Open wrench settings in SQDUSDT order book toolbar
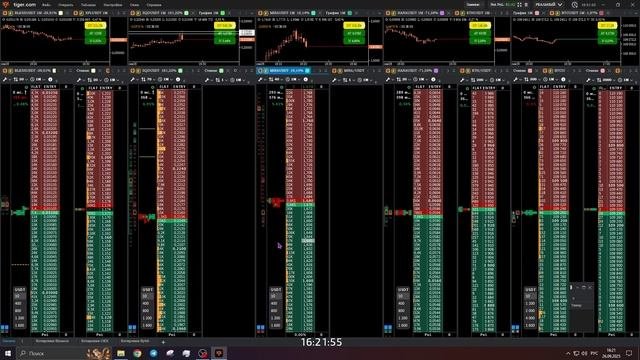The width and height of the screenshot is (640, 360). (133, 80)
